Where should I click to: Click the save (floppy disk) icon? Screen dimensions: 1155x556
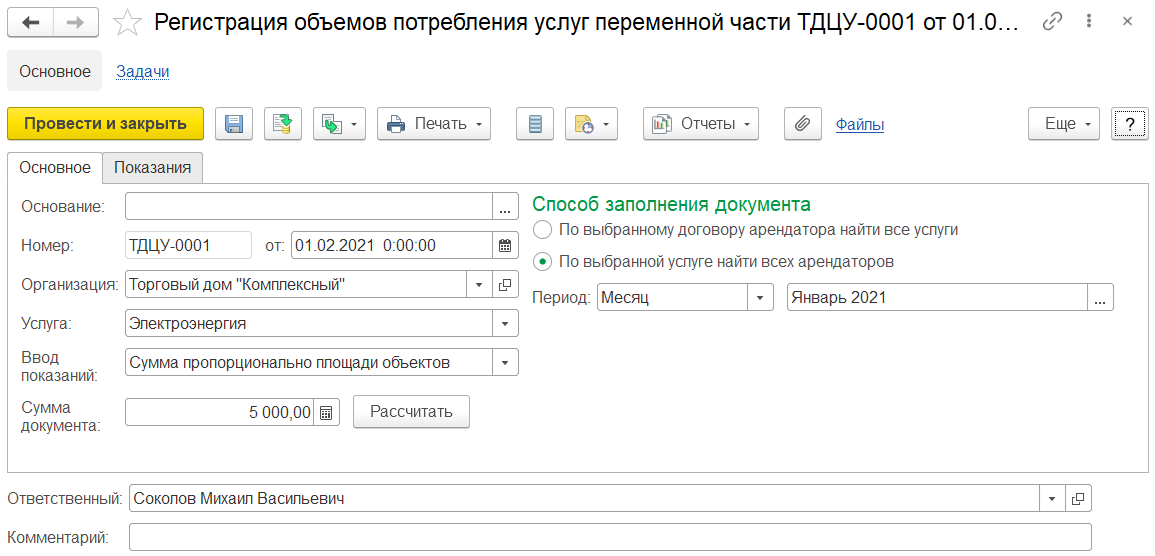point(234,124)
